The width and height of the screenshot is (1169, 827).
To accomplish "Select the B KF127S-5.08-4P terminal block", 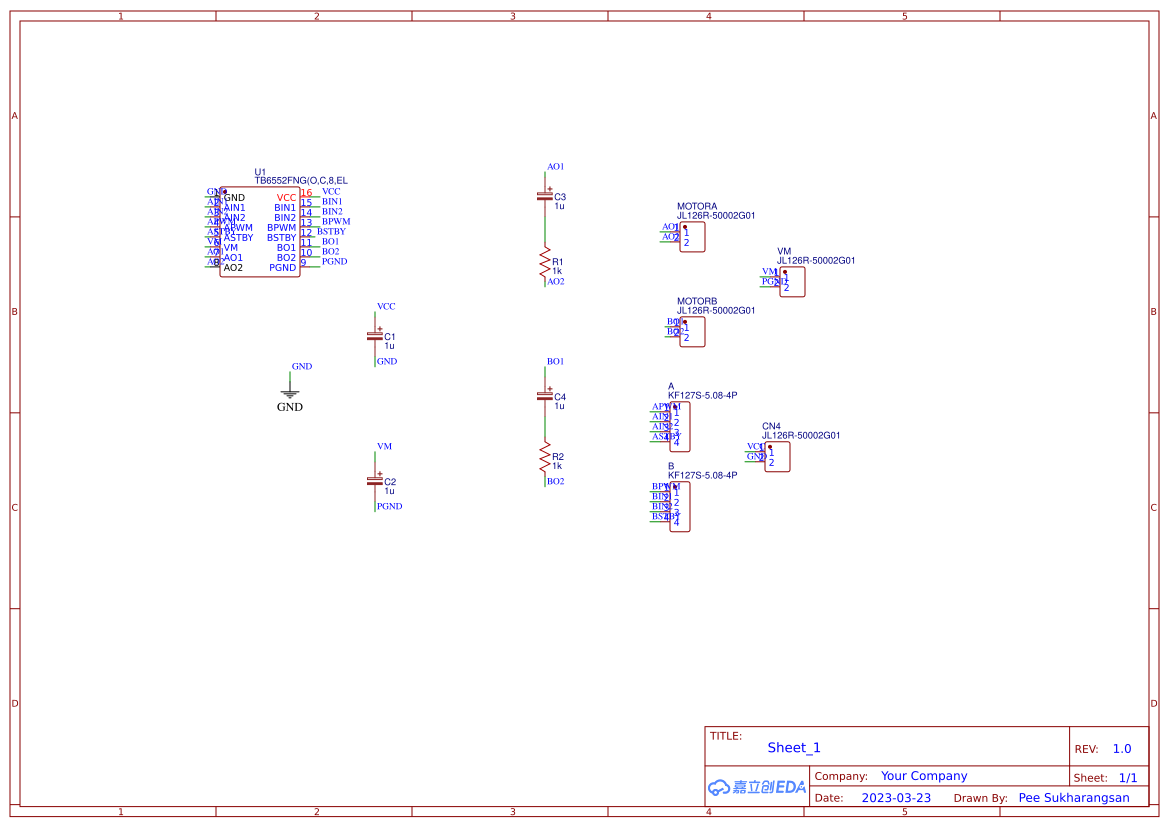I will [x=680, y=508].
